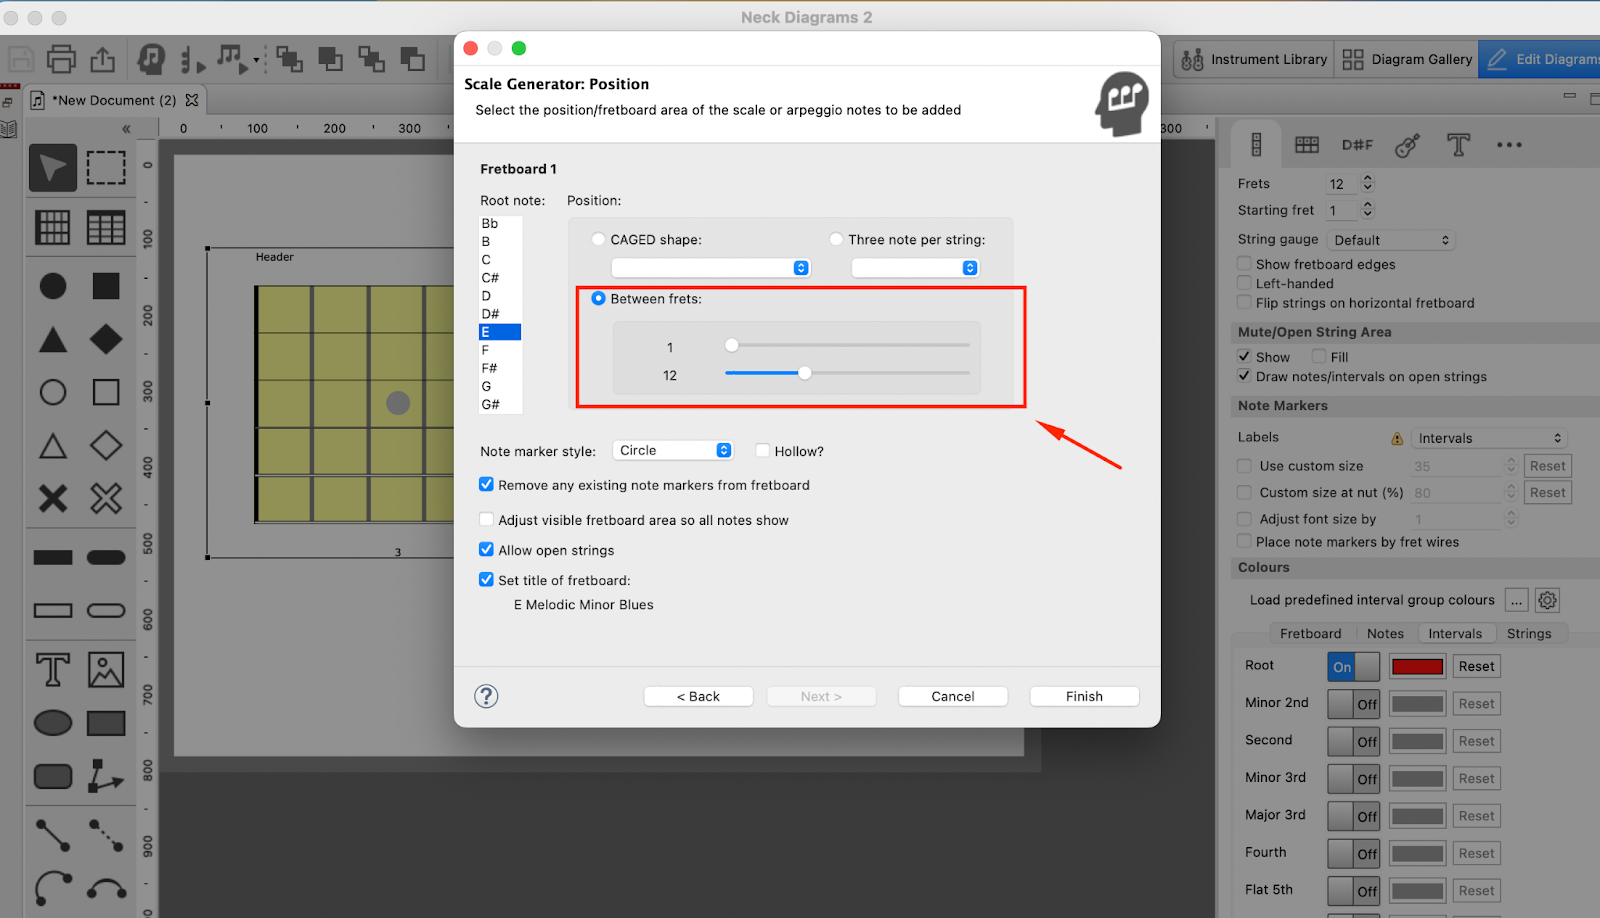Uncheck Remove any existing note markers from fretboard
Viewport: 1600px width, 918px height.
486,485
